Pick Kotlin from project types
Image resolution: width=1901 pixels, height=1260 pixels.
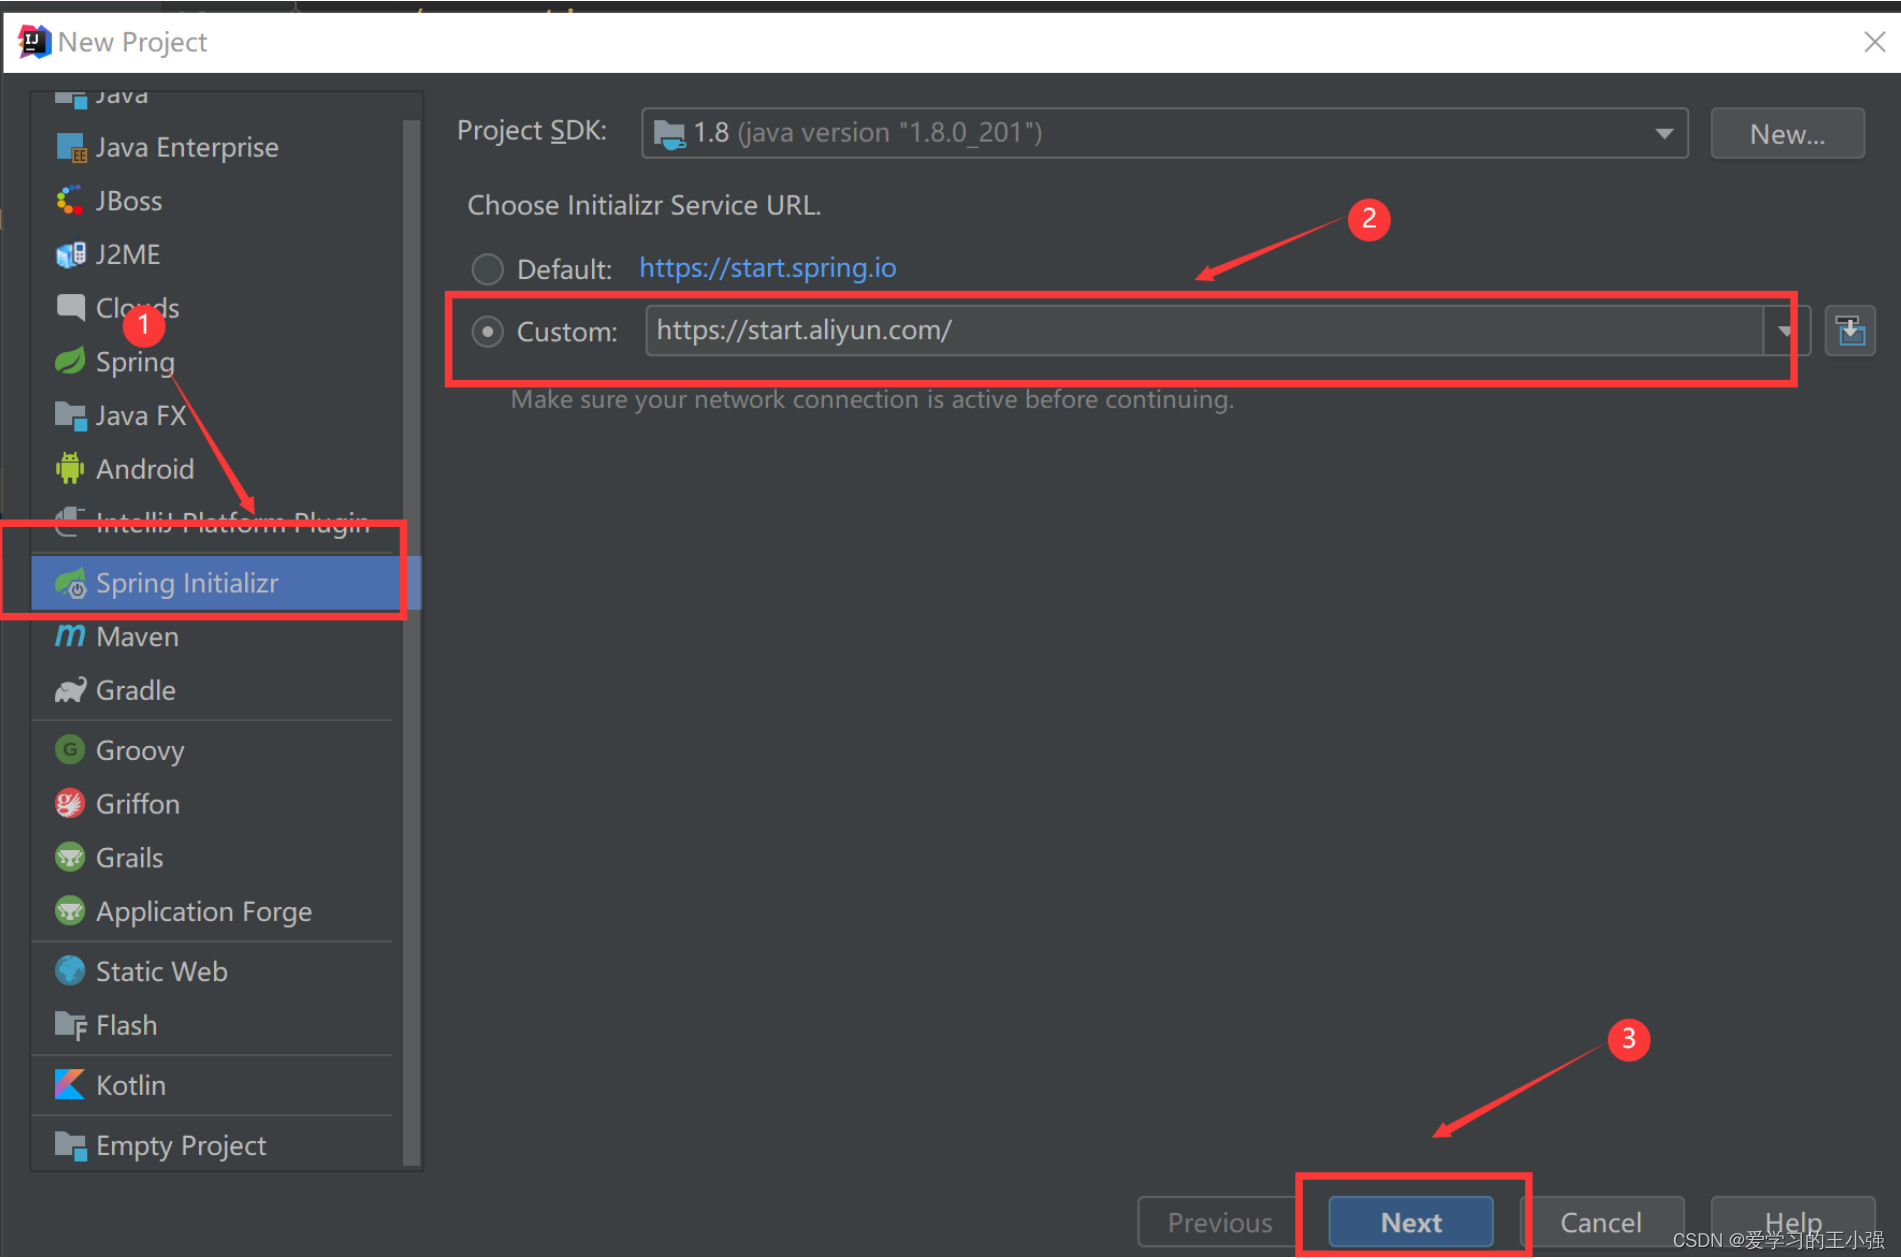tap(131, 1085)
